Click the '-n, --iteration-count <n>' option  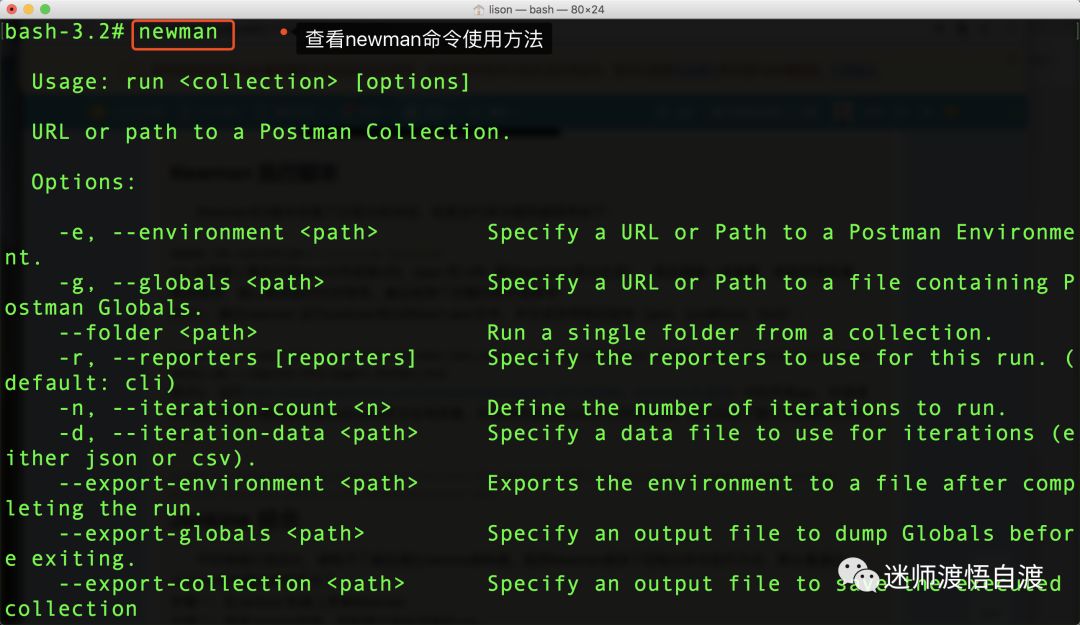(x=225, y=408)
